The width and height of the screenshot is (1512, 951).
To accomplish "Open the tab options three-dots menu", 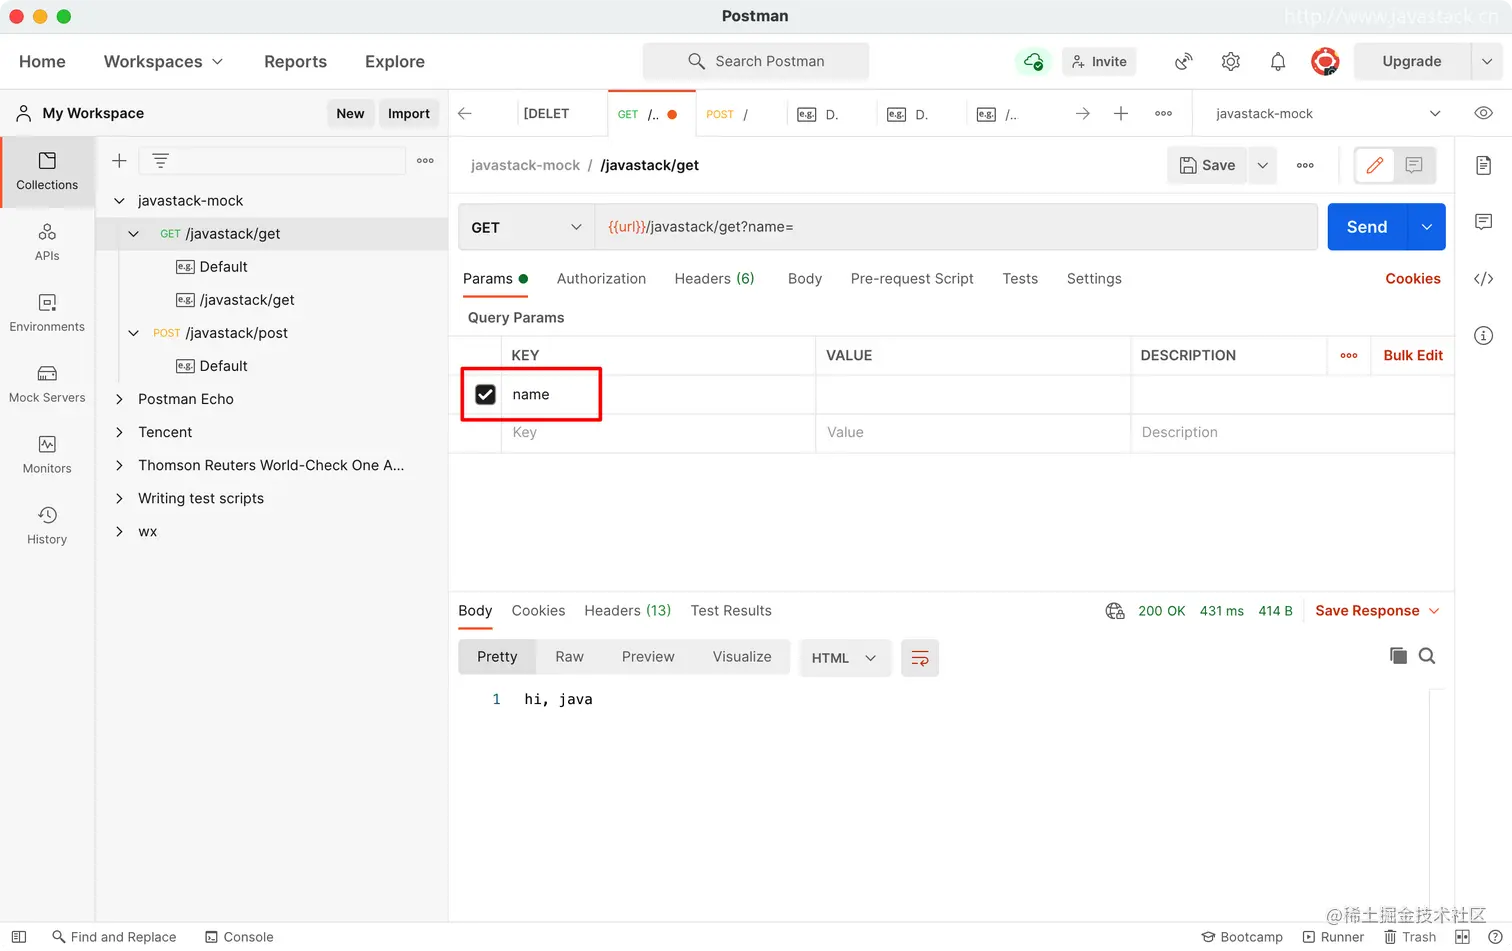I will [1163, 113].
